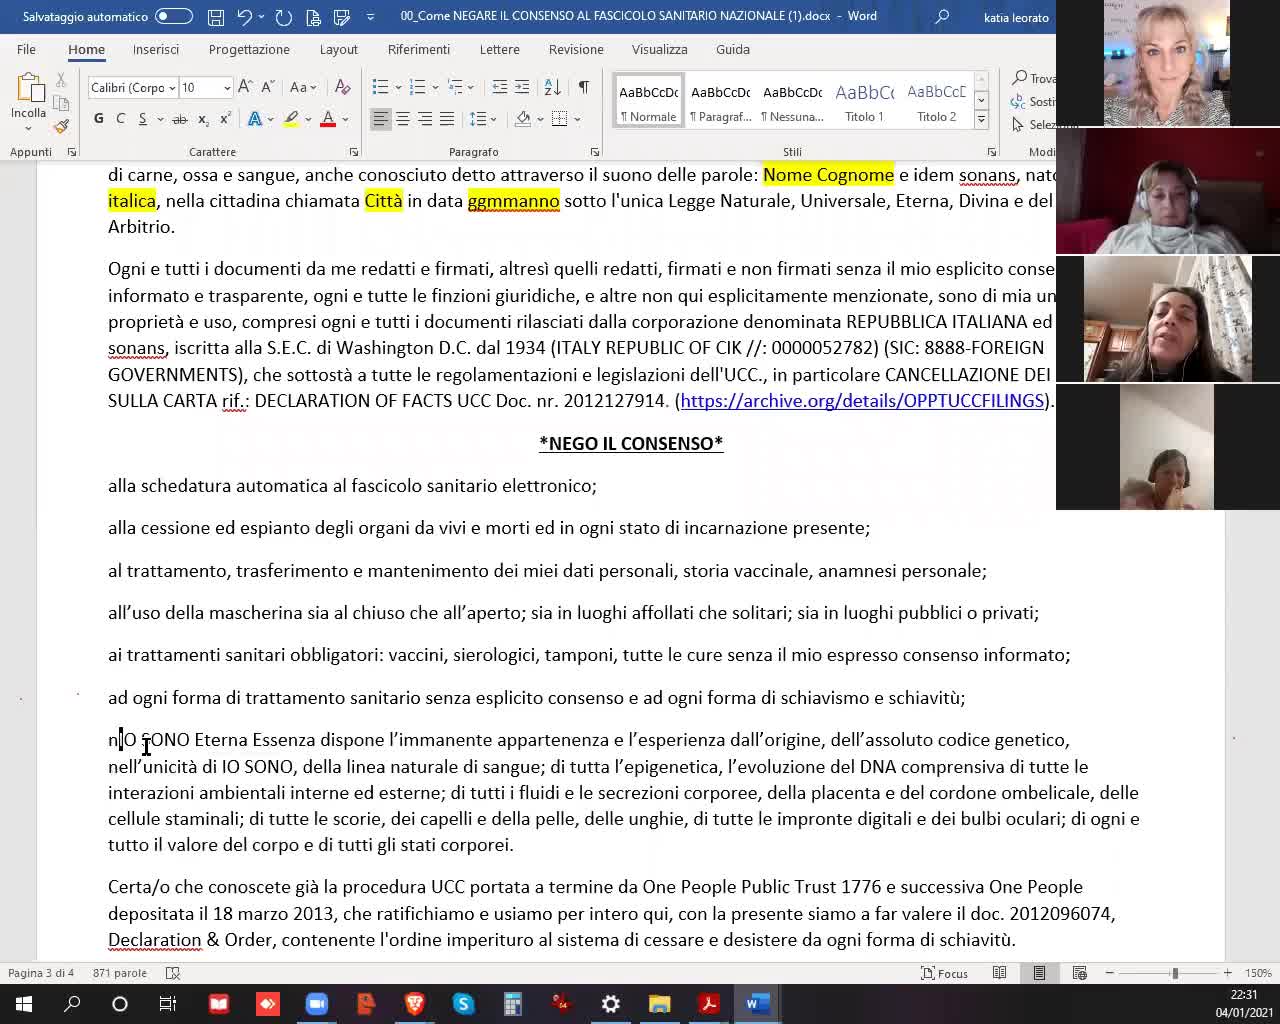Click the Multilevel List icon

pyautogui.click(x=456, y=87)
